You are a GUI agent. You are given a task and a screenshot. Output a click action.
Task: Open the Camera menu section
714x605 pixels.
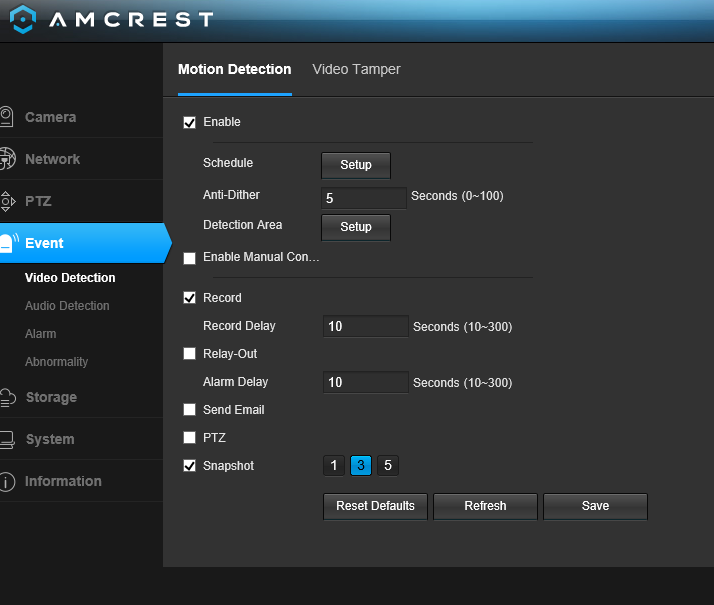tap(50, 117)
